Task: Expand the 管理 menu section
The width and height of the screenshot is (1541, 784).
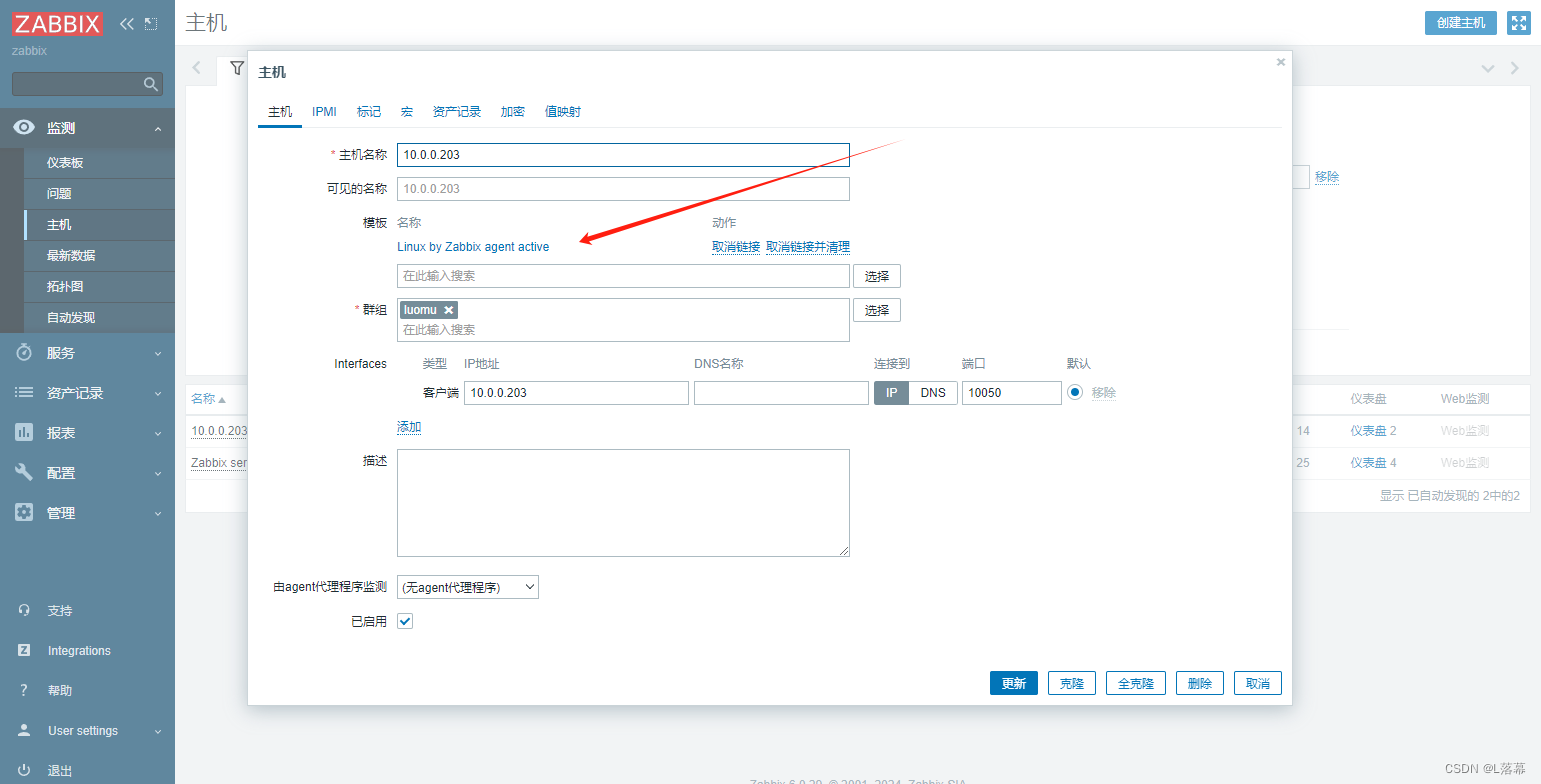Action: tap(158, 513)
